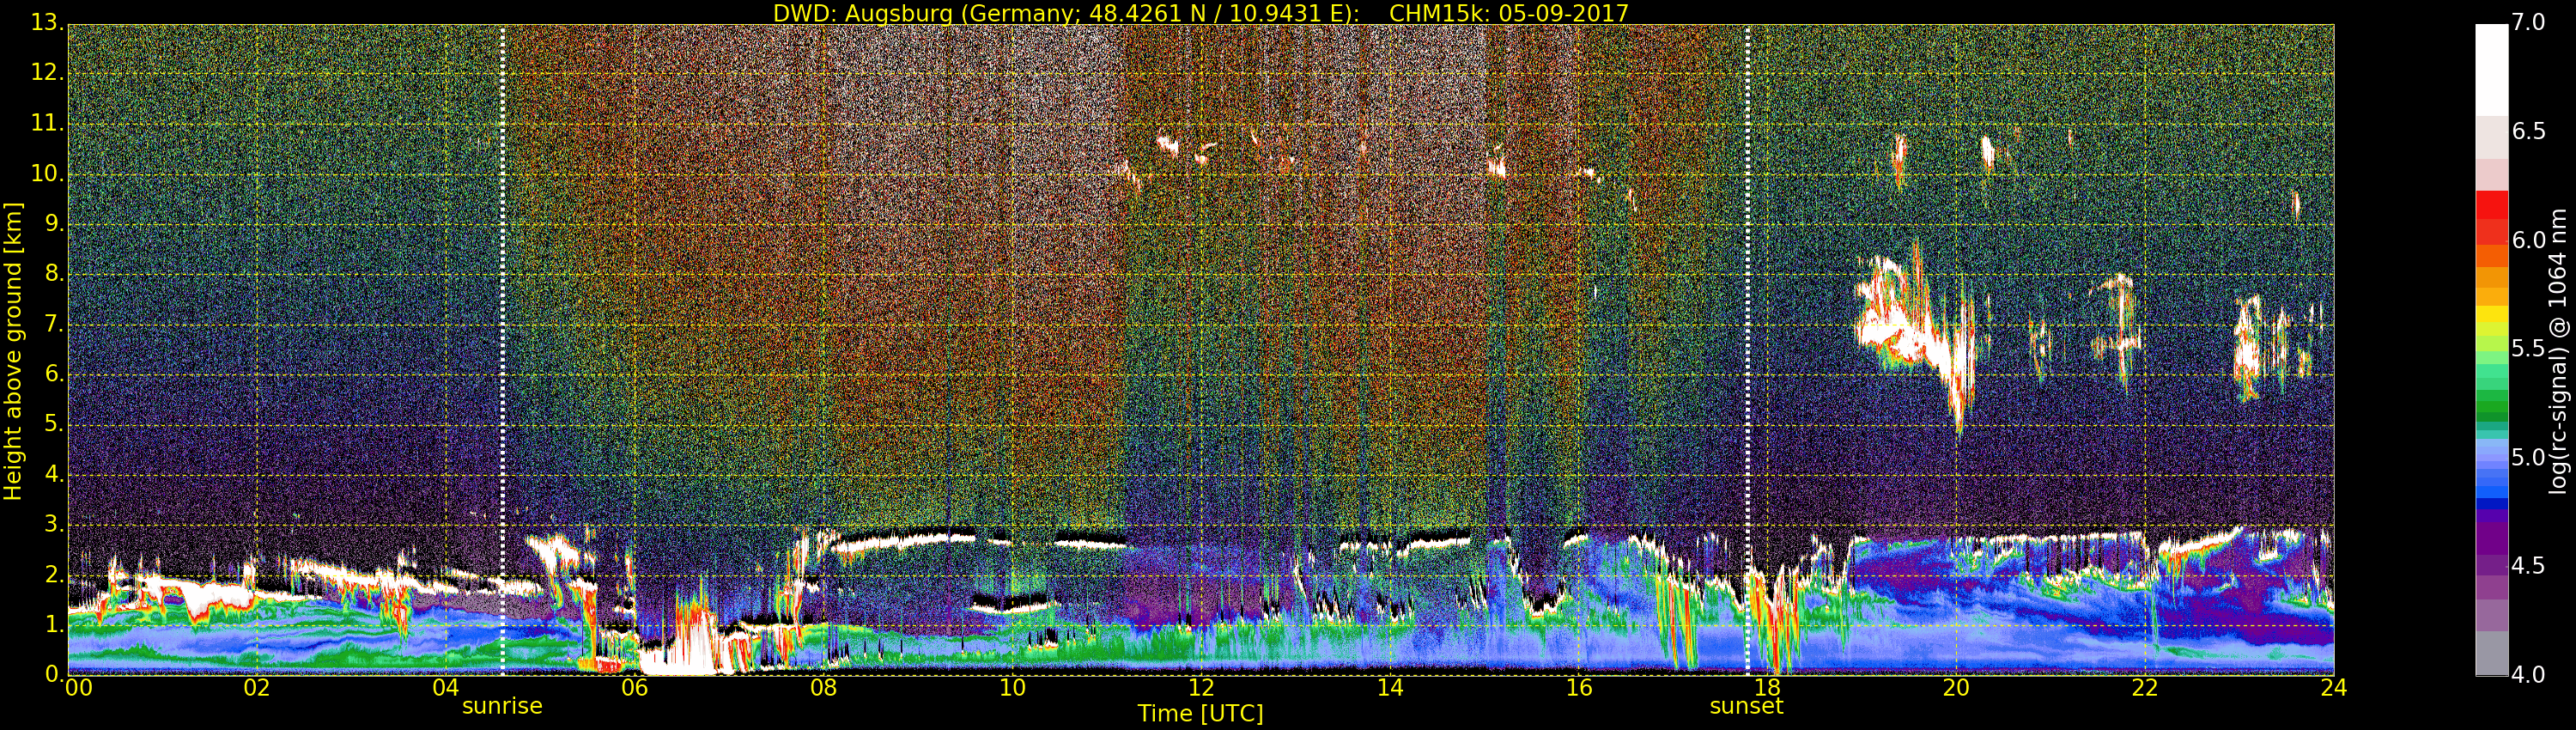Viewport: 2576px width, 730px height.
Task: Click the plot title "DWD: Augsburg (Germany; 48.4261 N / 10.9431 E)"
Action: (x=1066, y=13)
